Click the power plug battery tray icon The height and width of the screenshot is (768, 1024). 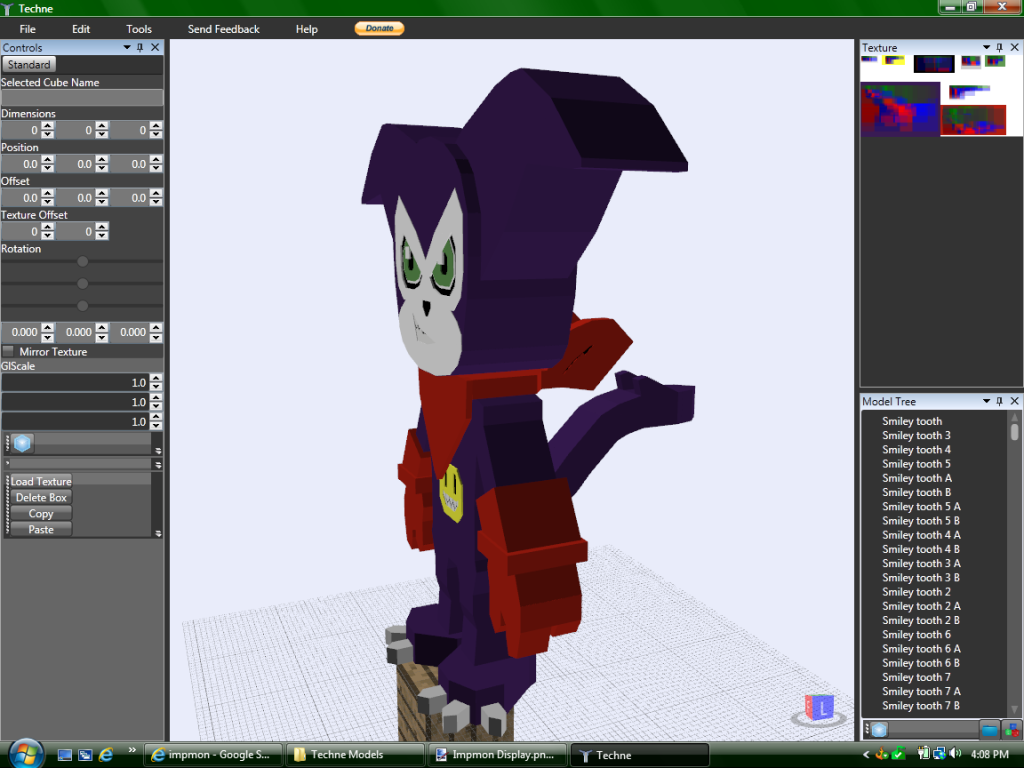pyautogui.click(x=923, y=754)
